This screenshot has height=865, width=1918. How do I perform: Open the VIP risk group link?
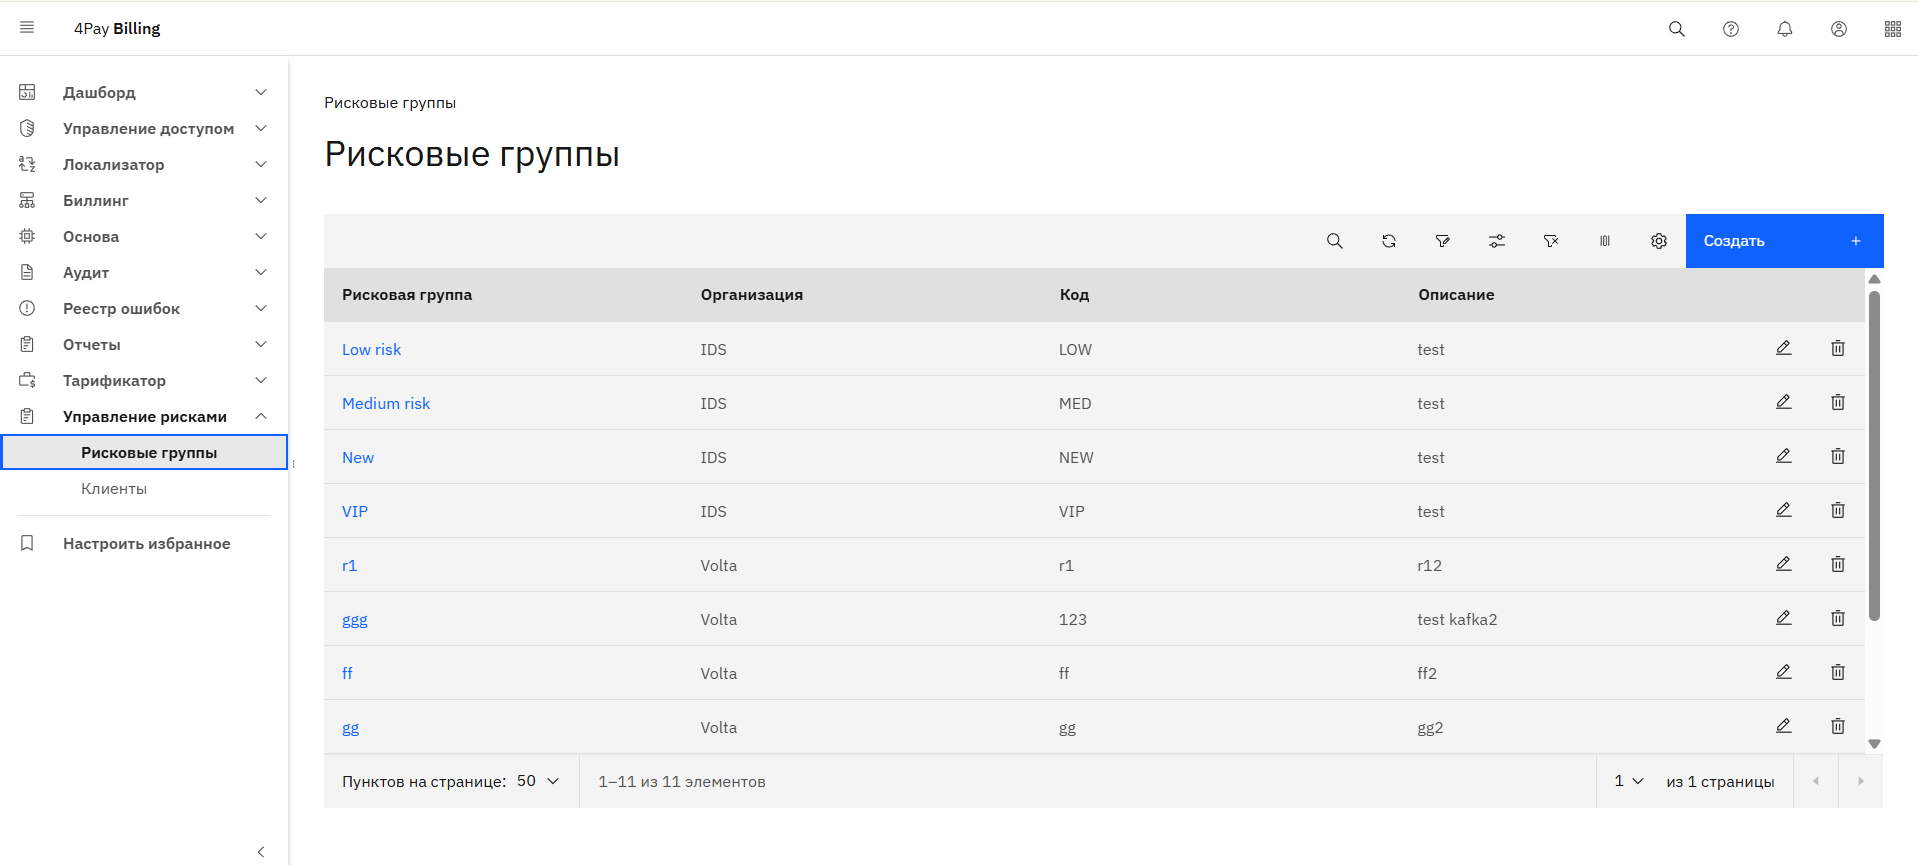pos(355,511)
